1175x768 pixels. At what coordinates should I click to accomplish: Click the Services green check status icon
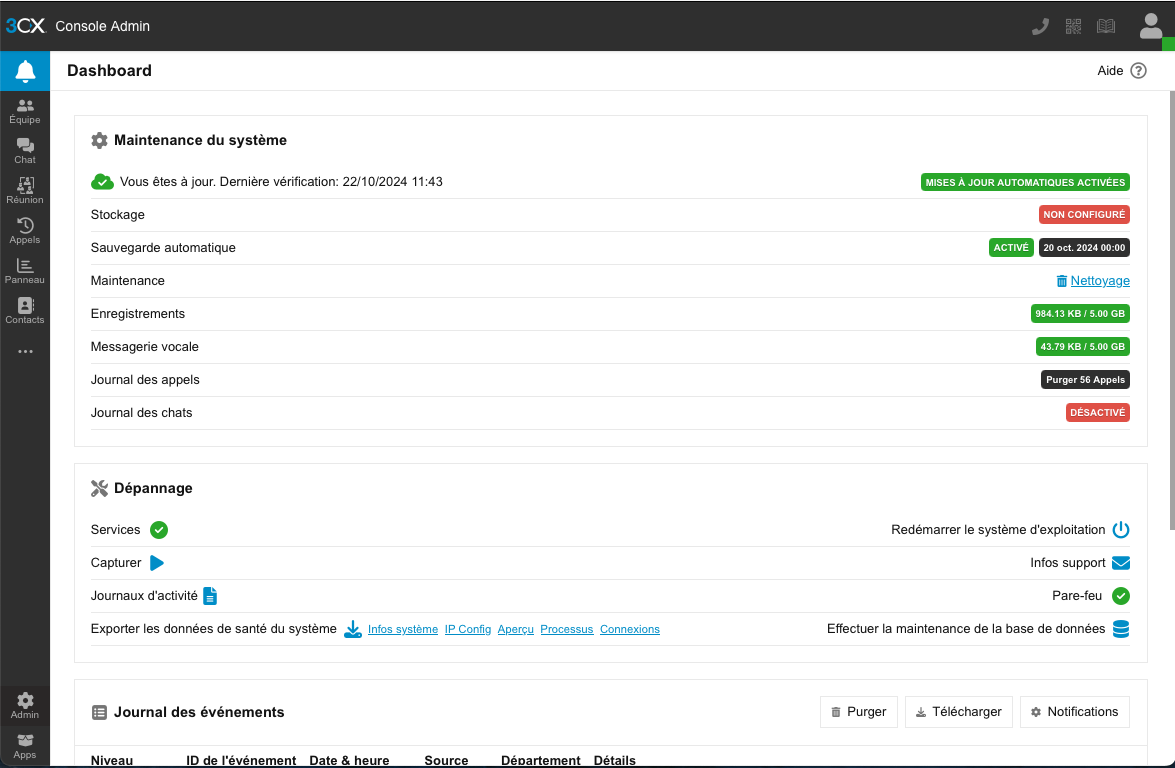tap(159, 530)
